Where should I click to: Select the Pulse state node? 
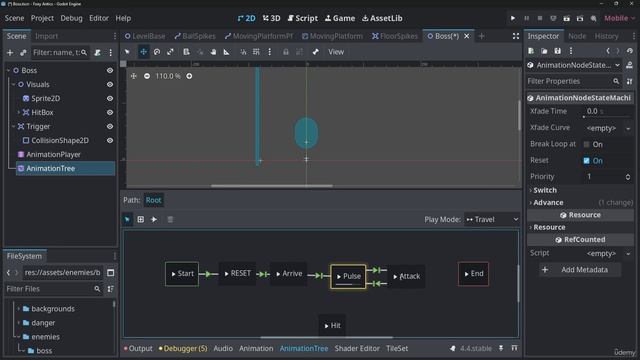click(348, 276)
